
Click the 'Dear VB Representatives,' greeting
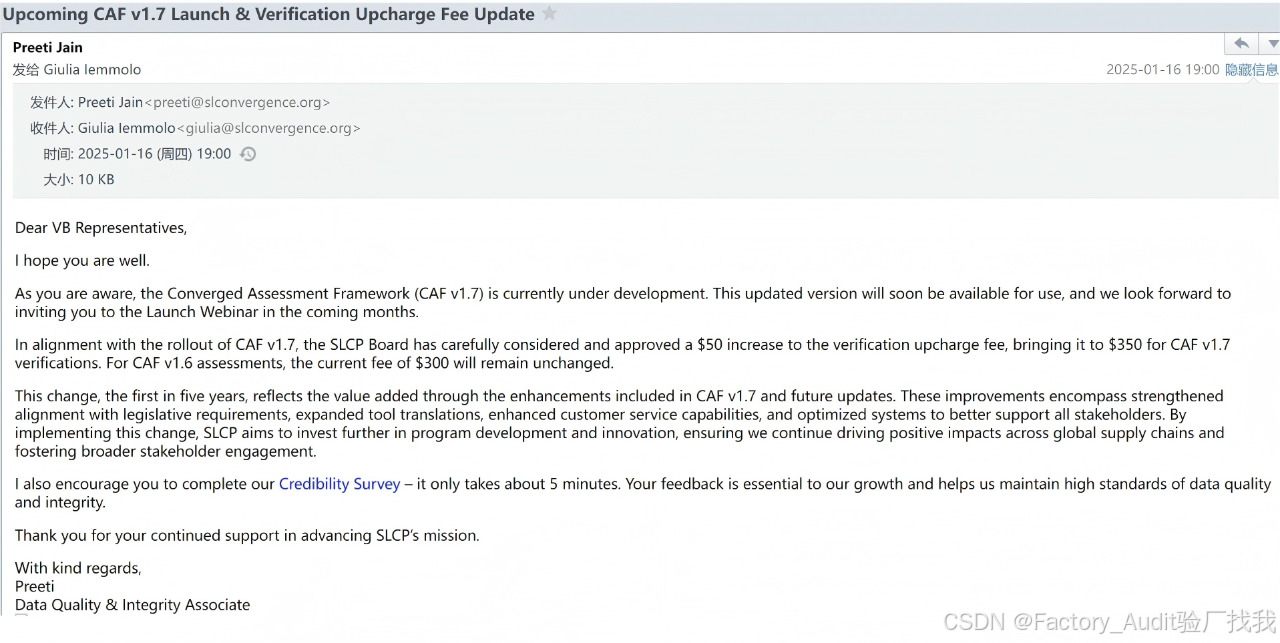click(101, 228)
